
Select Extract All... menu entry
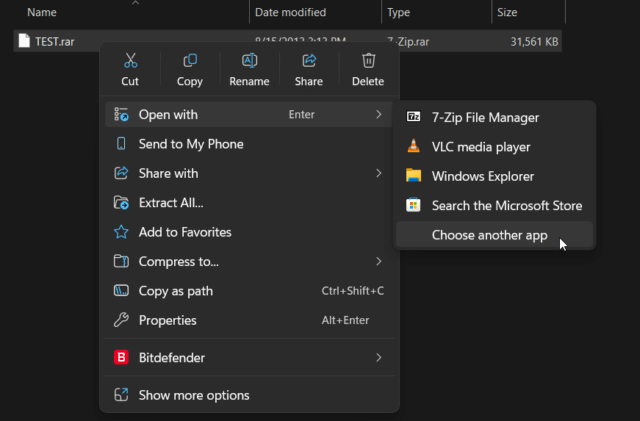click(248, 203)
